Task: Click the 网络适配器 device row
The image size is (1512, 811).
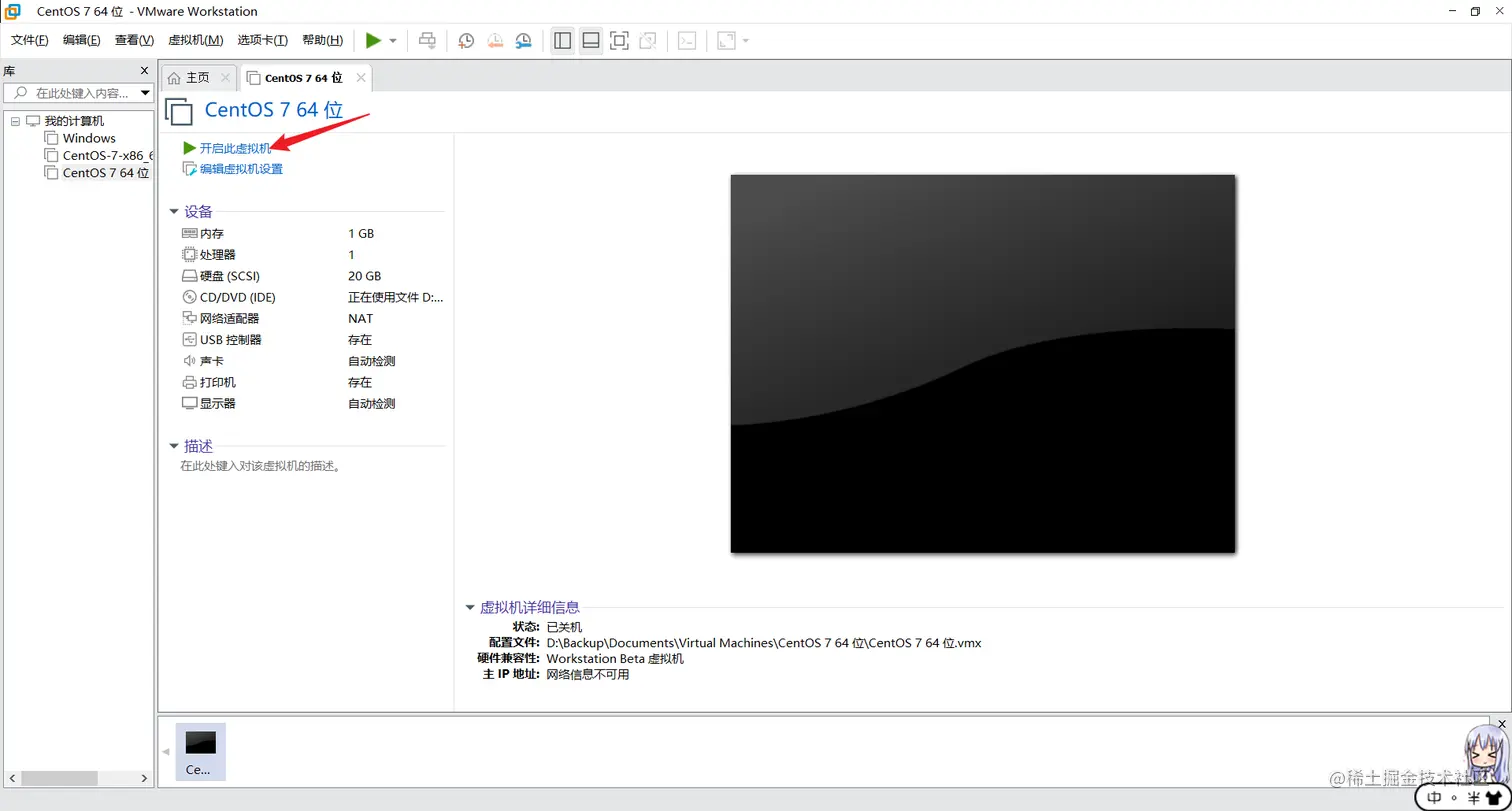Action: pos(312,318)
